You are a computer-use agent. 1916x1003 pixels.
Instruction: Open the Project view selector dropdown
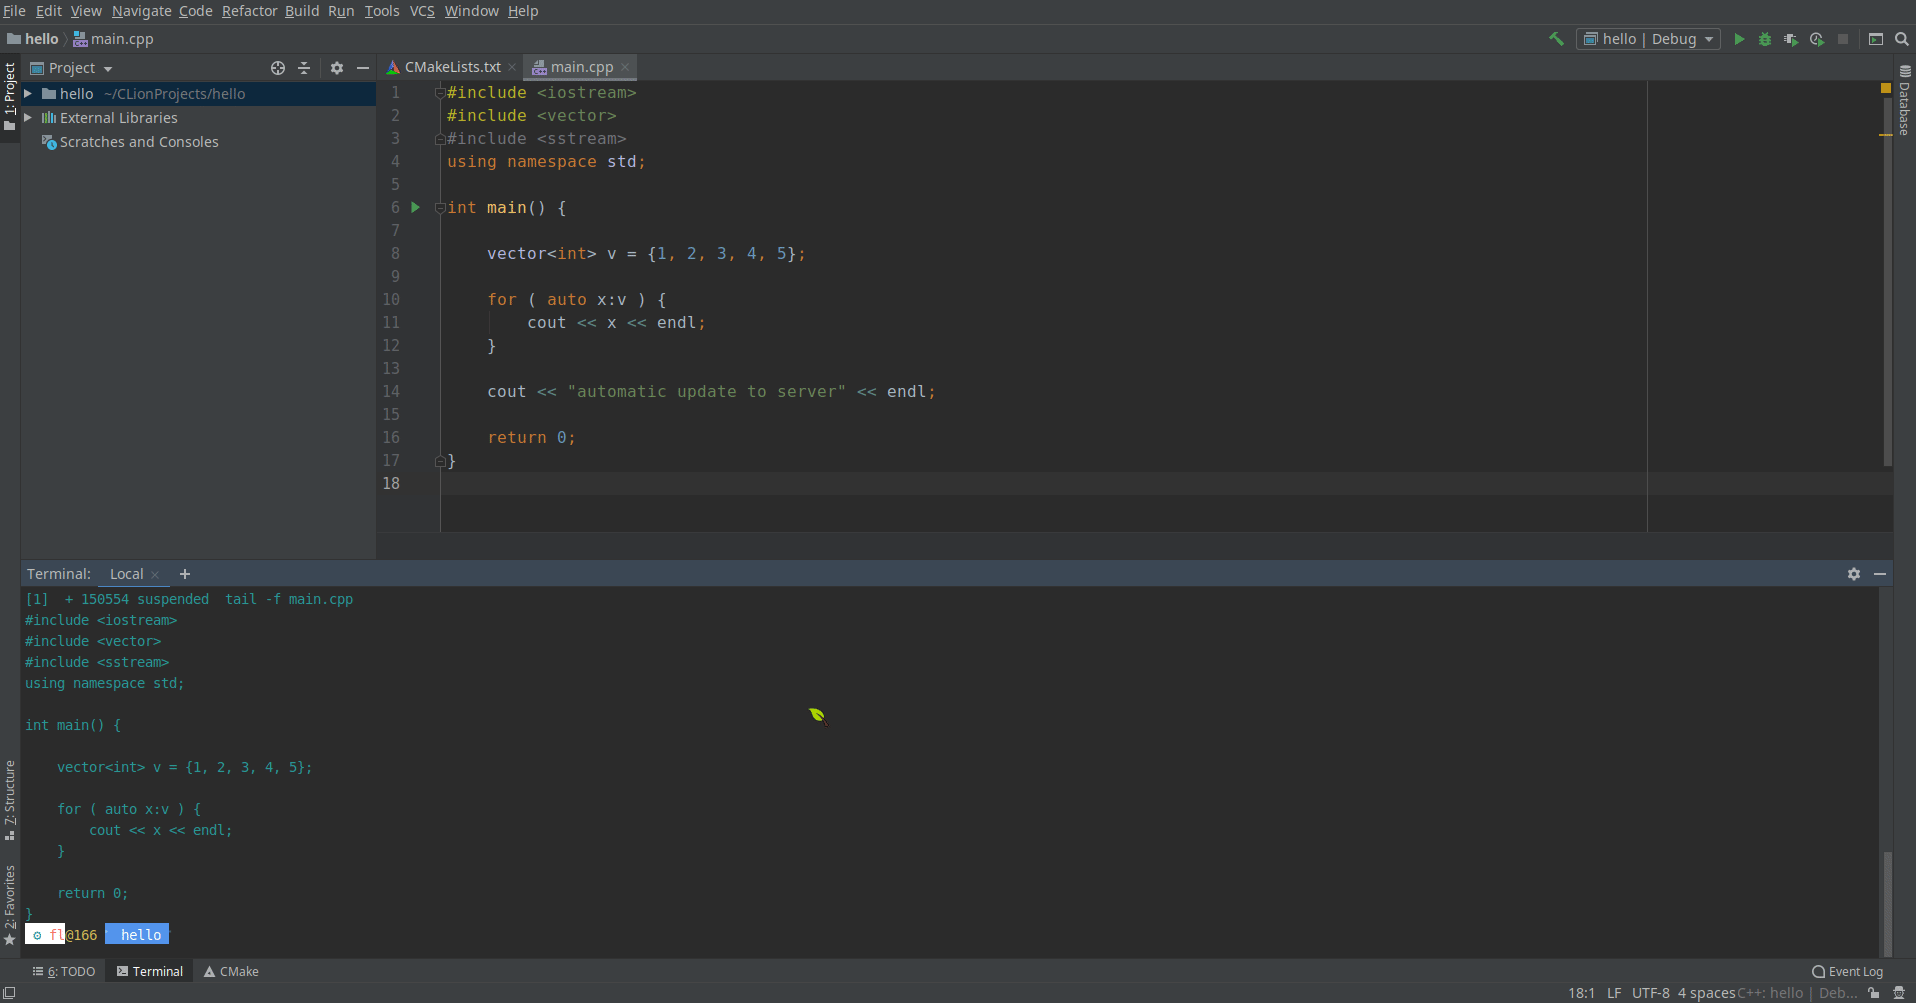[72, 68]
